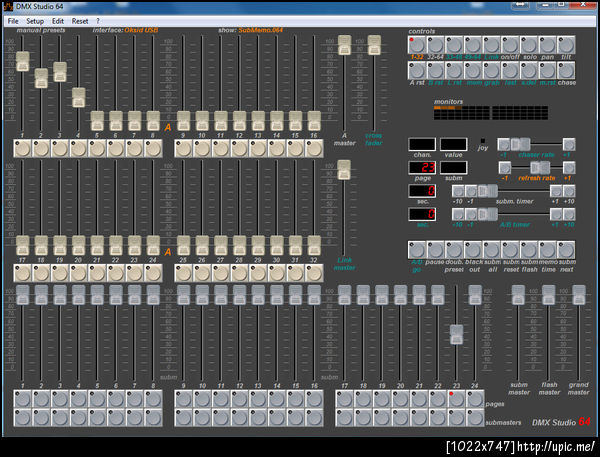Click the subm next button

click(x=567, y=250)
